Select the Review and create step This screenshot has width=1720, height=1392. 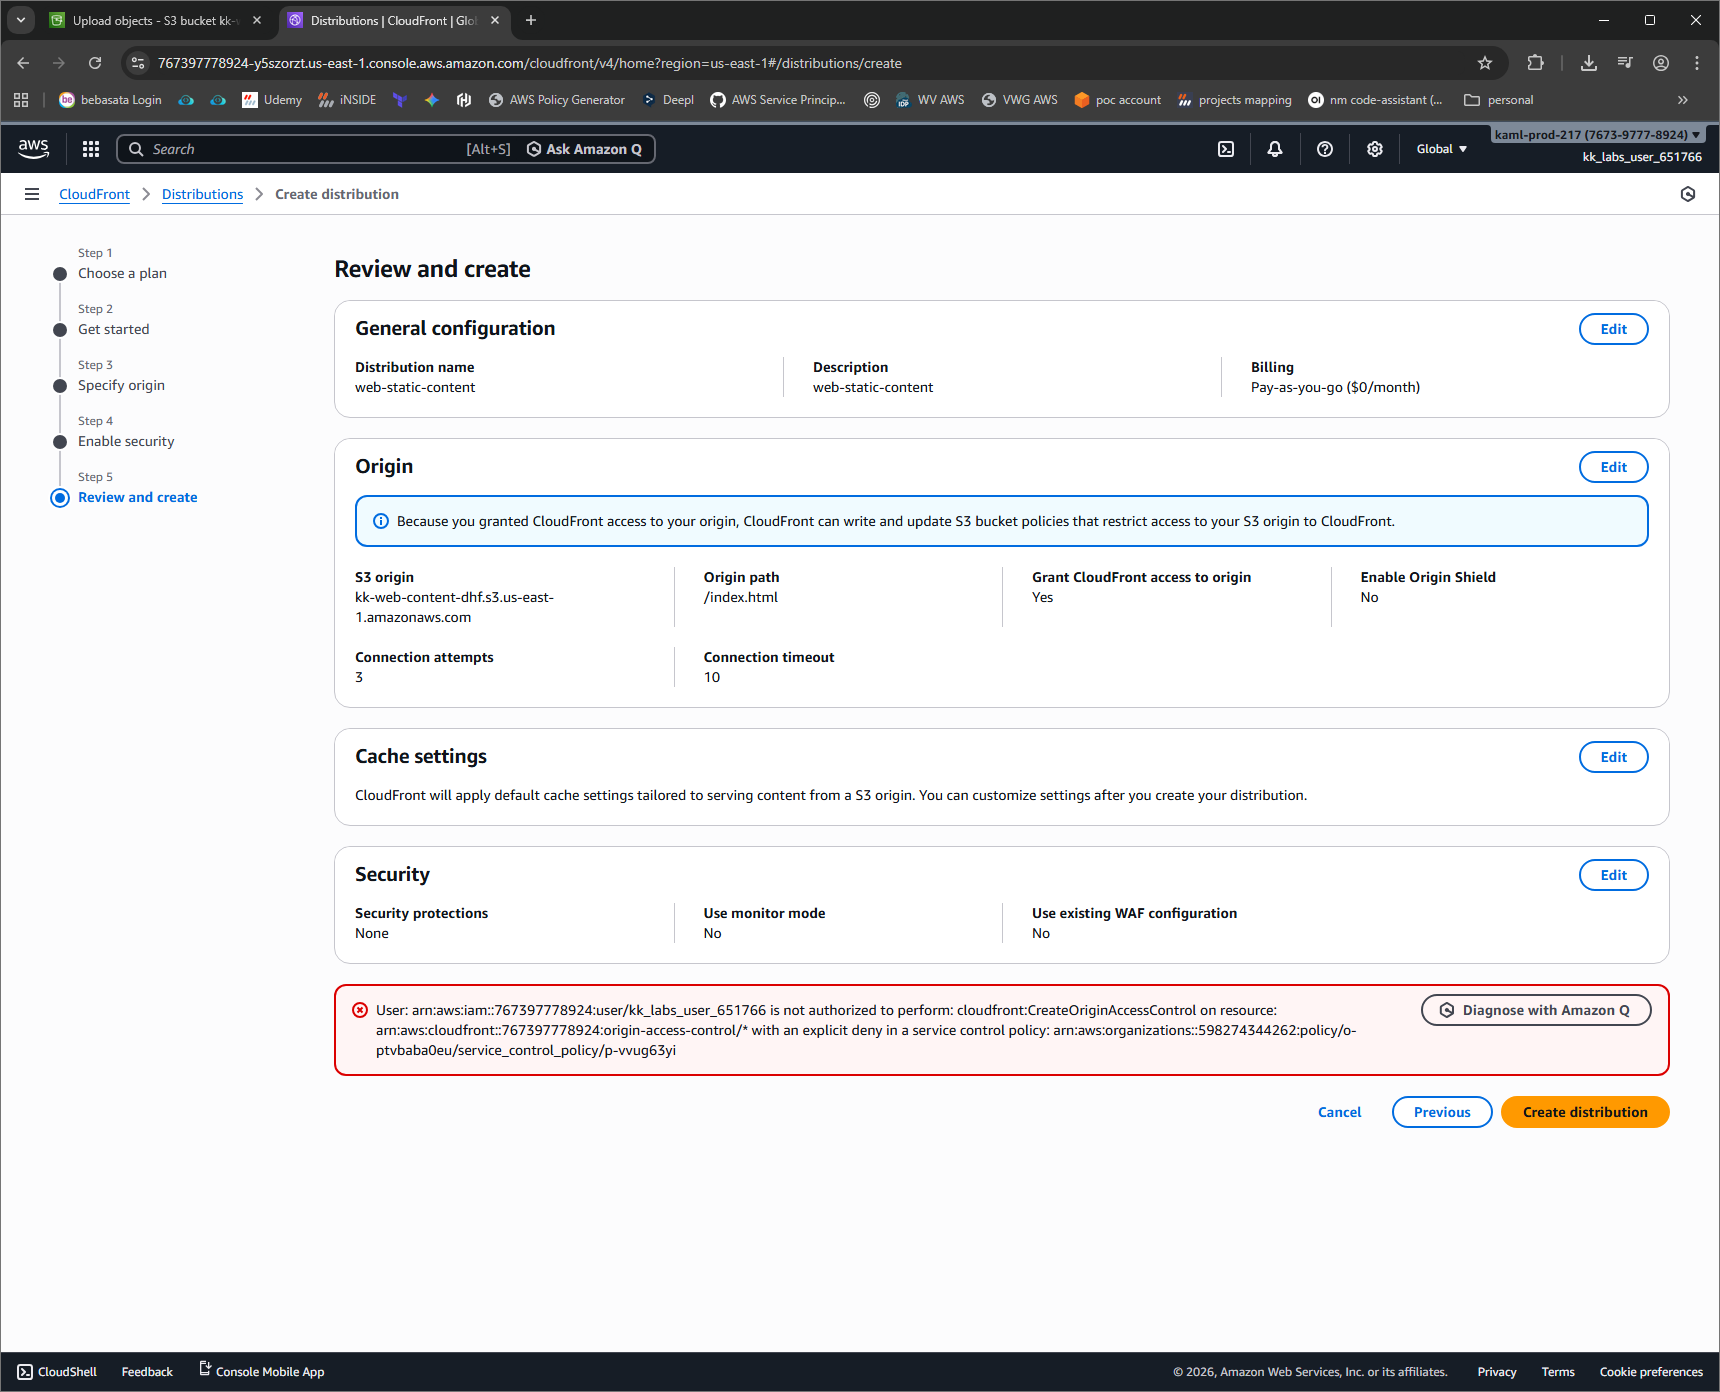138,497
